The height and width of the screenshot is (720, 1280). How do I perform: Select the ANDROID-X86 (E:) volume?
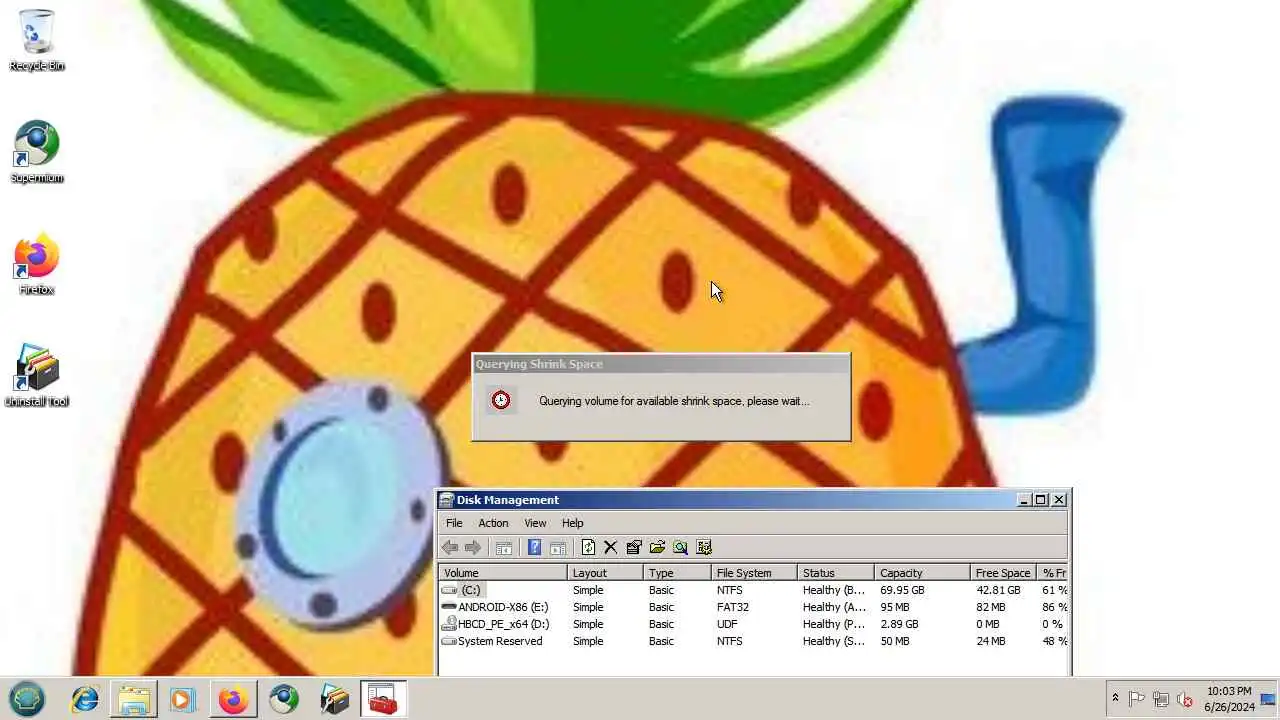[x=503, y=607]
